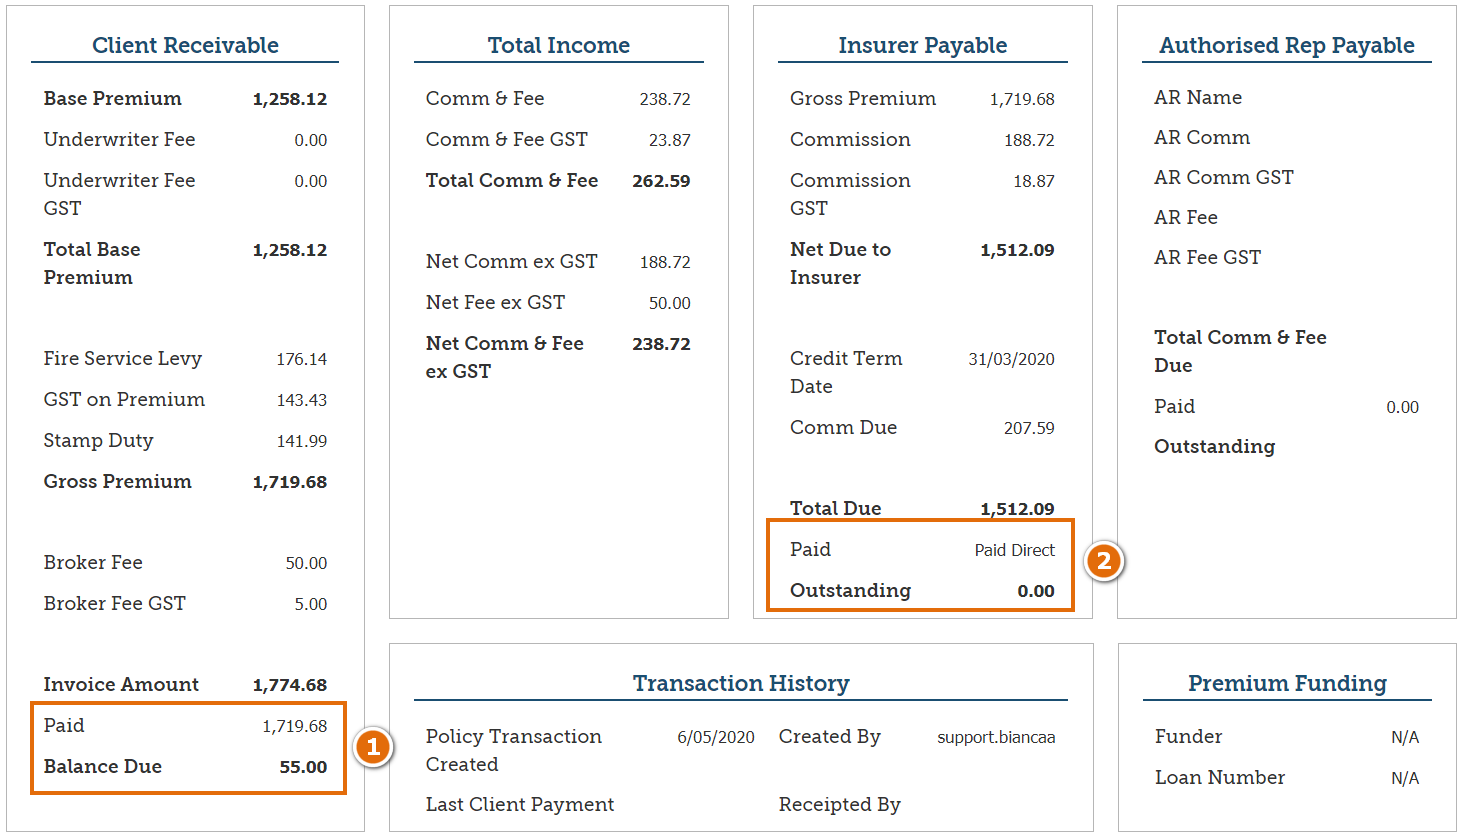Viewport: 1462px width, 837px height.
Task: Click the support.biancaa Created By value
Action: click(x=996, y=737)
